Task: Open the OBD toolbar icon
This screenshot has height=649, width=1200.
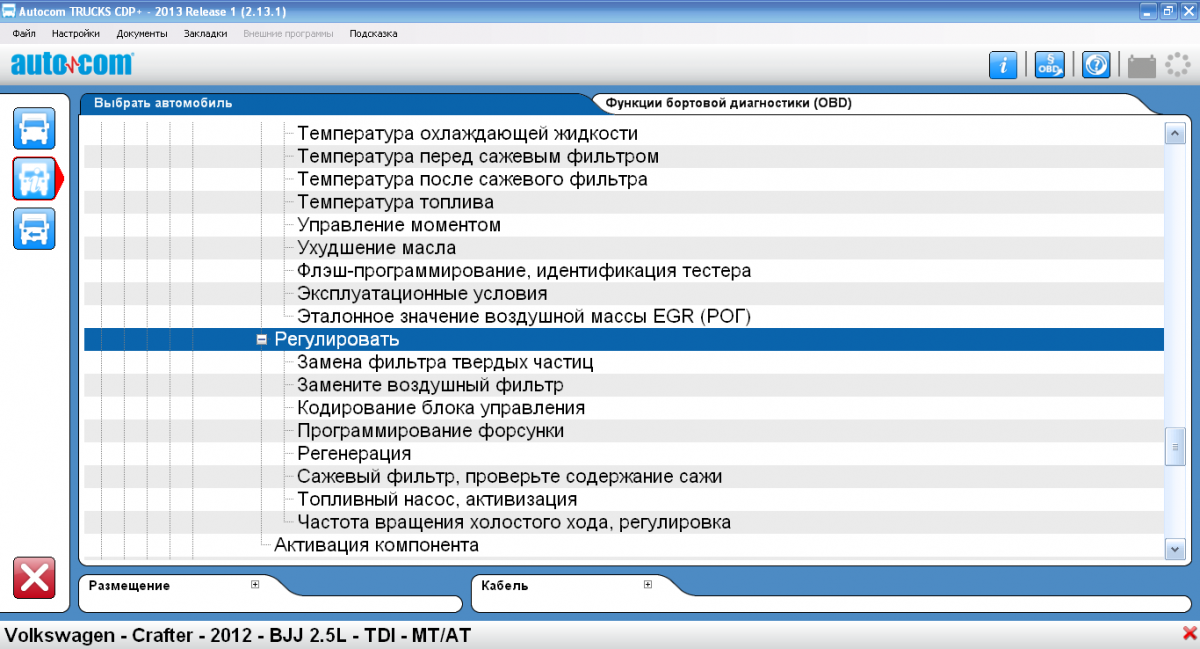Action: (1049, 65)
